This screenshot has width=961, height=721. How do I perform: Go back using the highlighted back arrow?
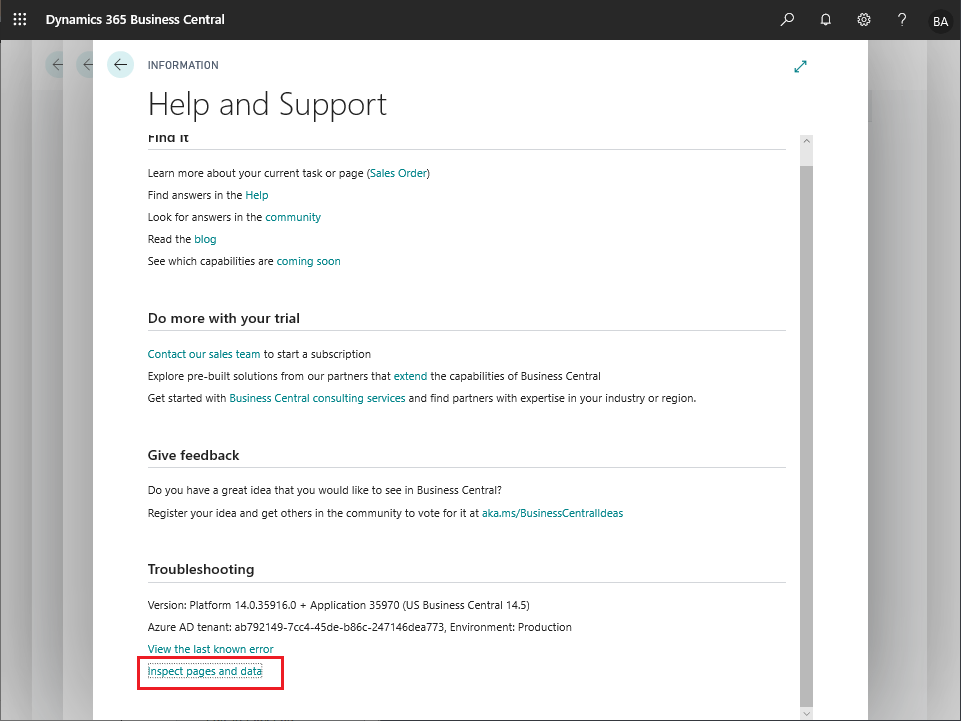pos(120,64)
